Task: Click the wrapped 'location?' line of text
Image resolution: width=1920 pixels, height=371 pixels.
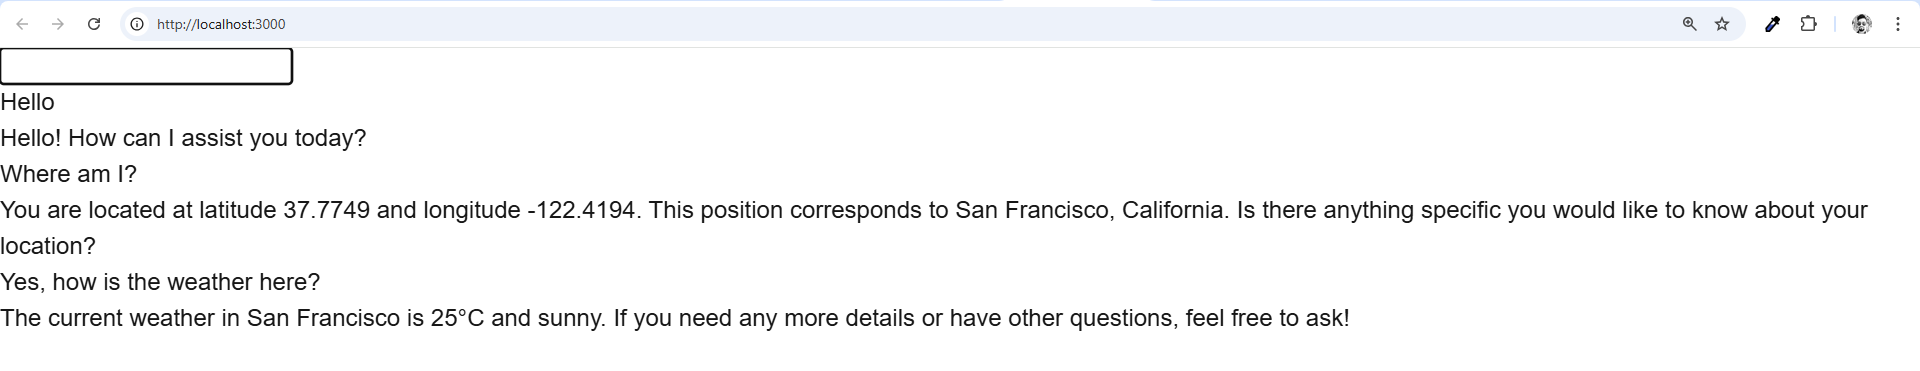Action: click(x=48, y=246)
